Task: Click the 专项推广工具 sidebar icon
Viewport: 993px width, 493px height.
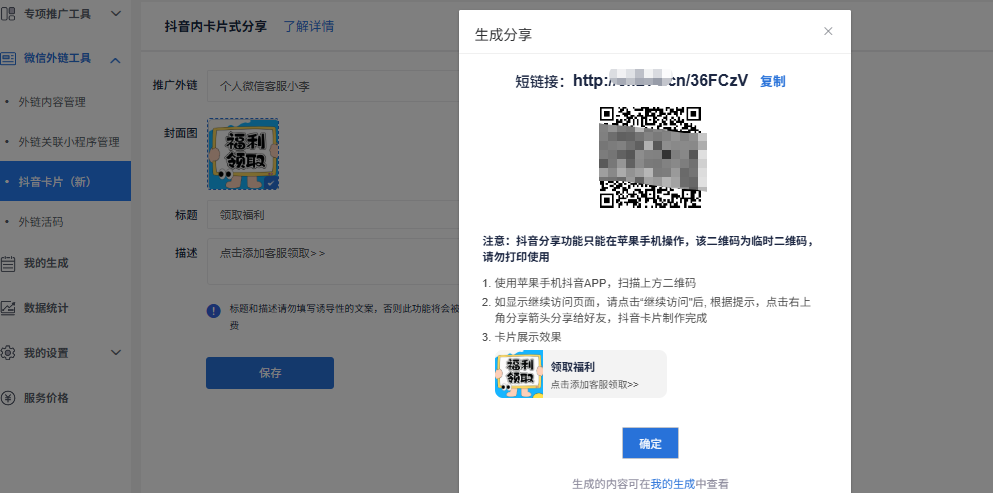Action: pos(8,14)
